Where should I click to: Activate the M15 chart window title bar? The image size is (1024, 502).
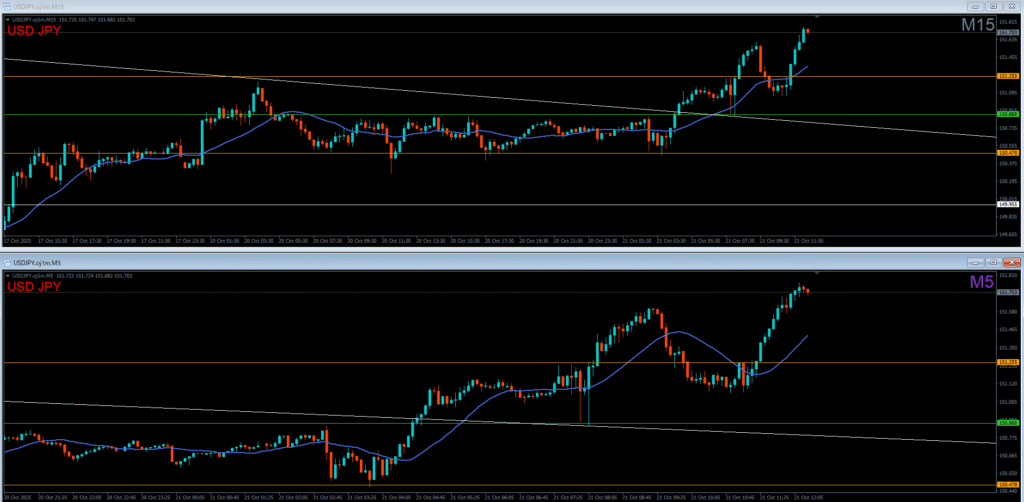tap(500, 5)
